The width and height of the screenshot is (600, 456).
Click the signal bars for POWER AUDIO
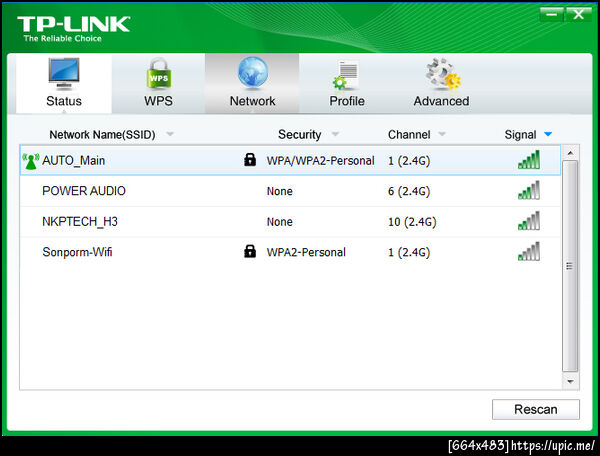pos(529,190)
